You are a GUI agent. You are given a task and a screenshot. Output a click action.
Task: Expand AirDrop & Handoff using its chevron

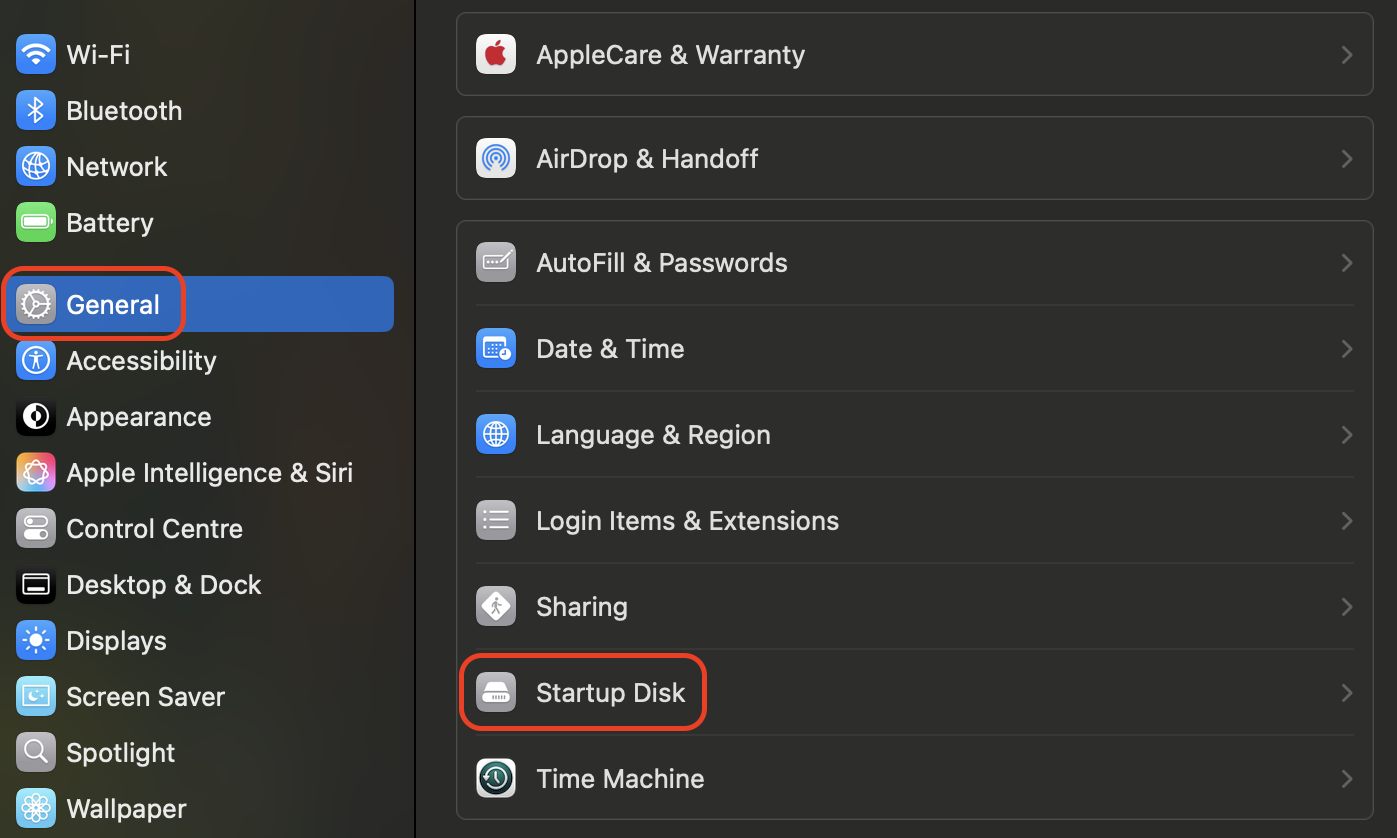pos(1346,158)
